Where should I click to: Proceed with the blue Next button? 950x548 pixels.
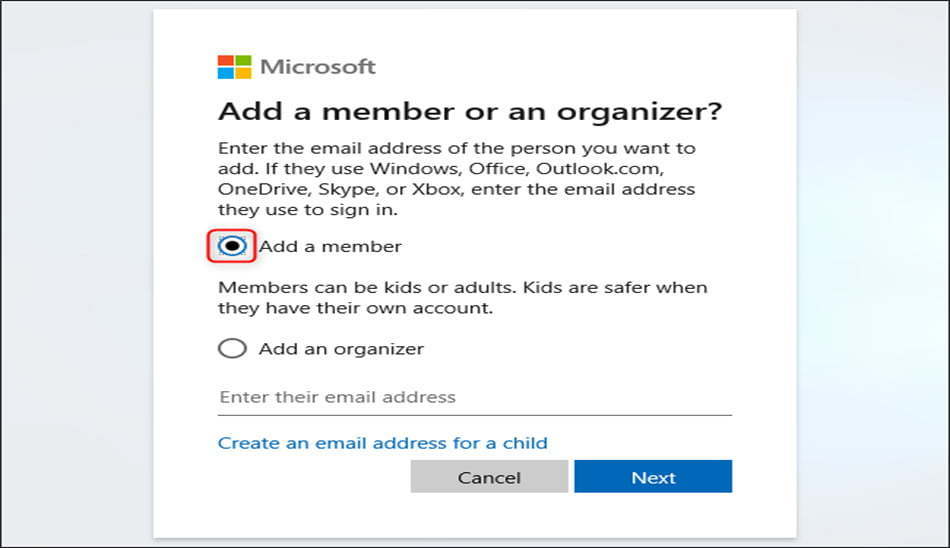653,476
